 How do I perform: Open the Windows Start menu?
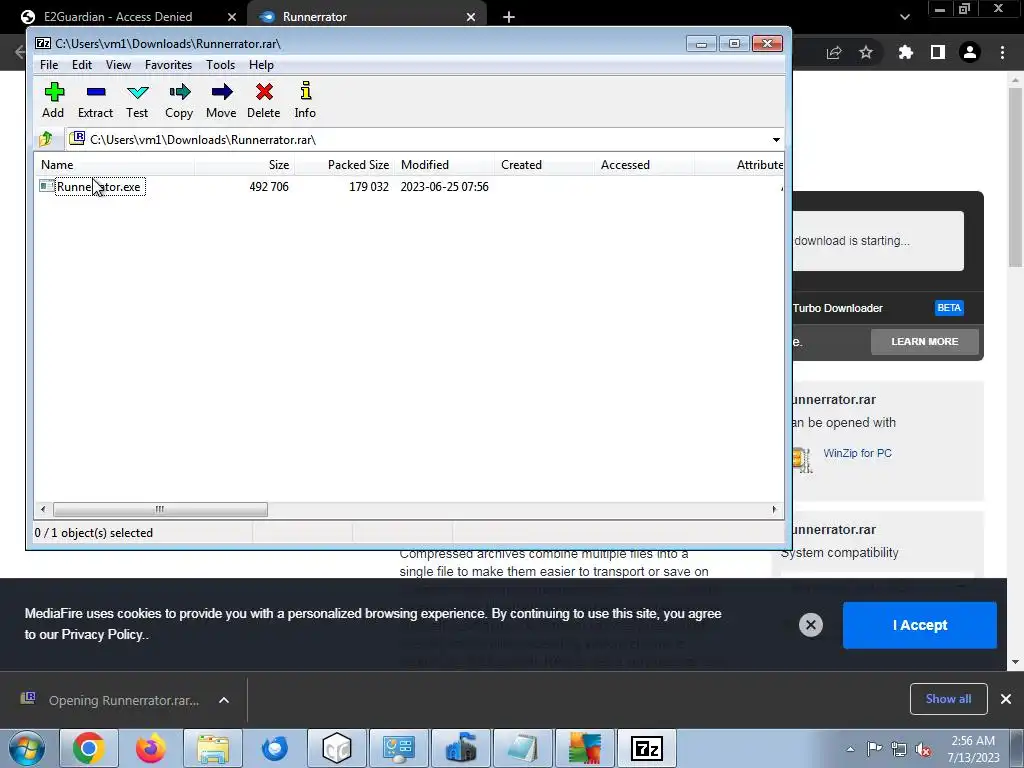click(x=26, y=748)
